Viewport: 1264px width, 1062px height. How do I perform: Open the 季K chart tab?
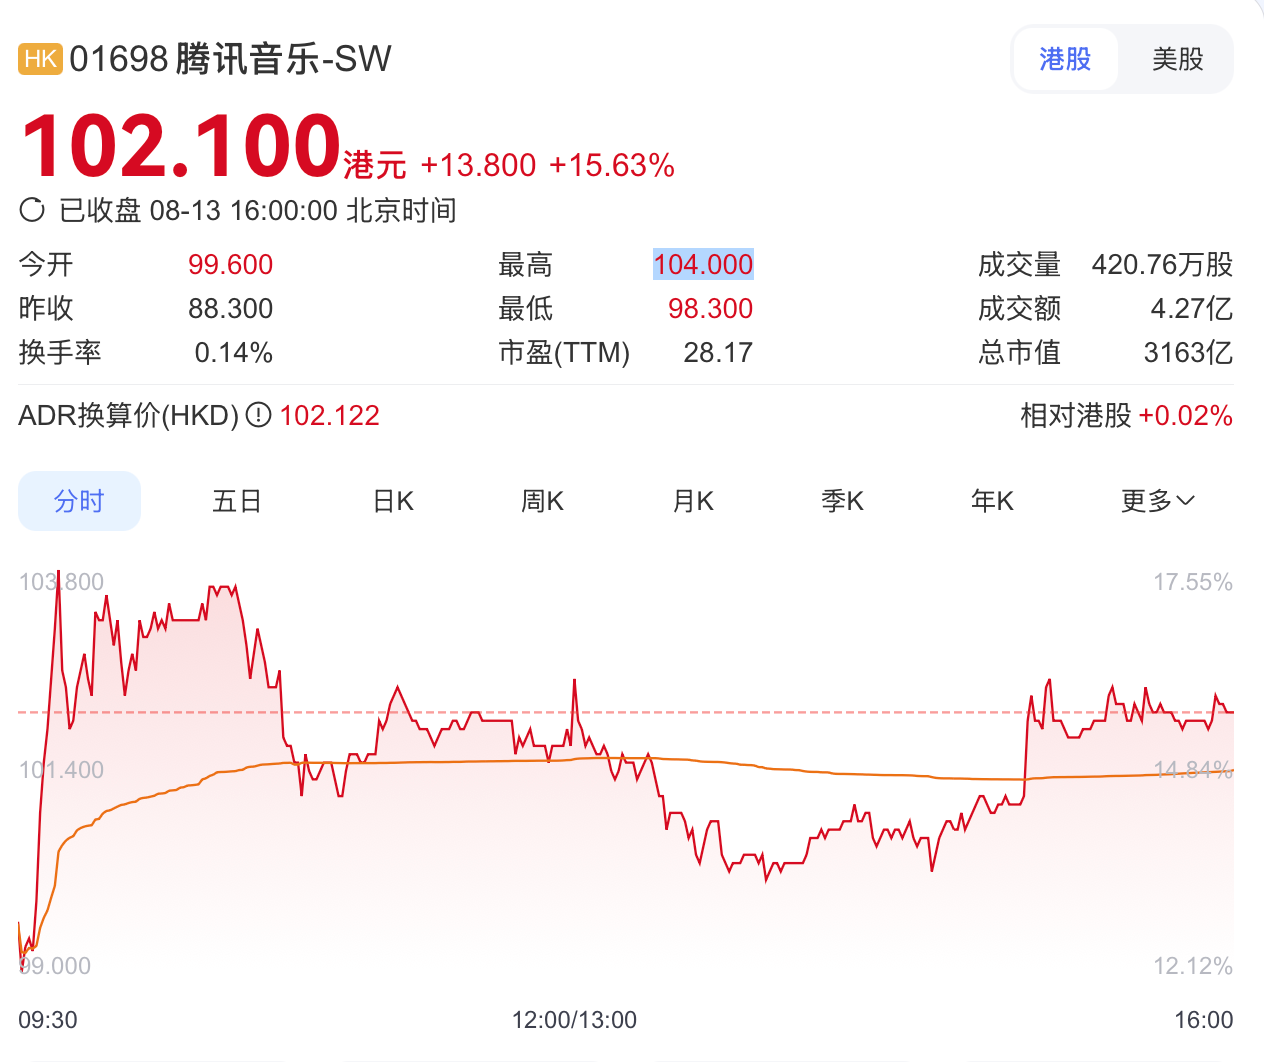(842, 501)
